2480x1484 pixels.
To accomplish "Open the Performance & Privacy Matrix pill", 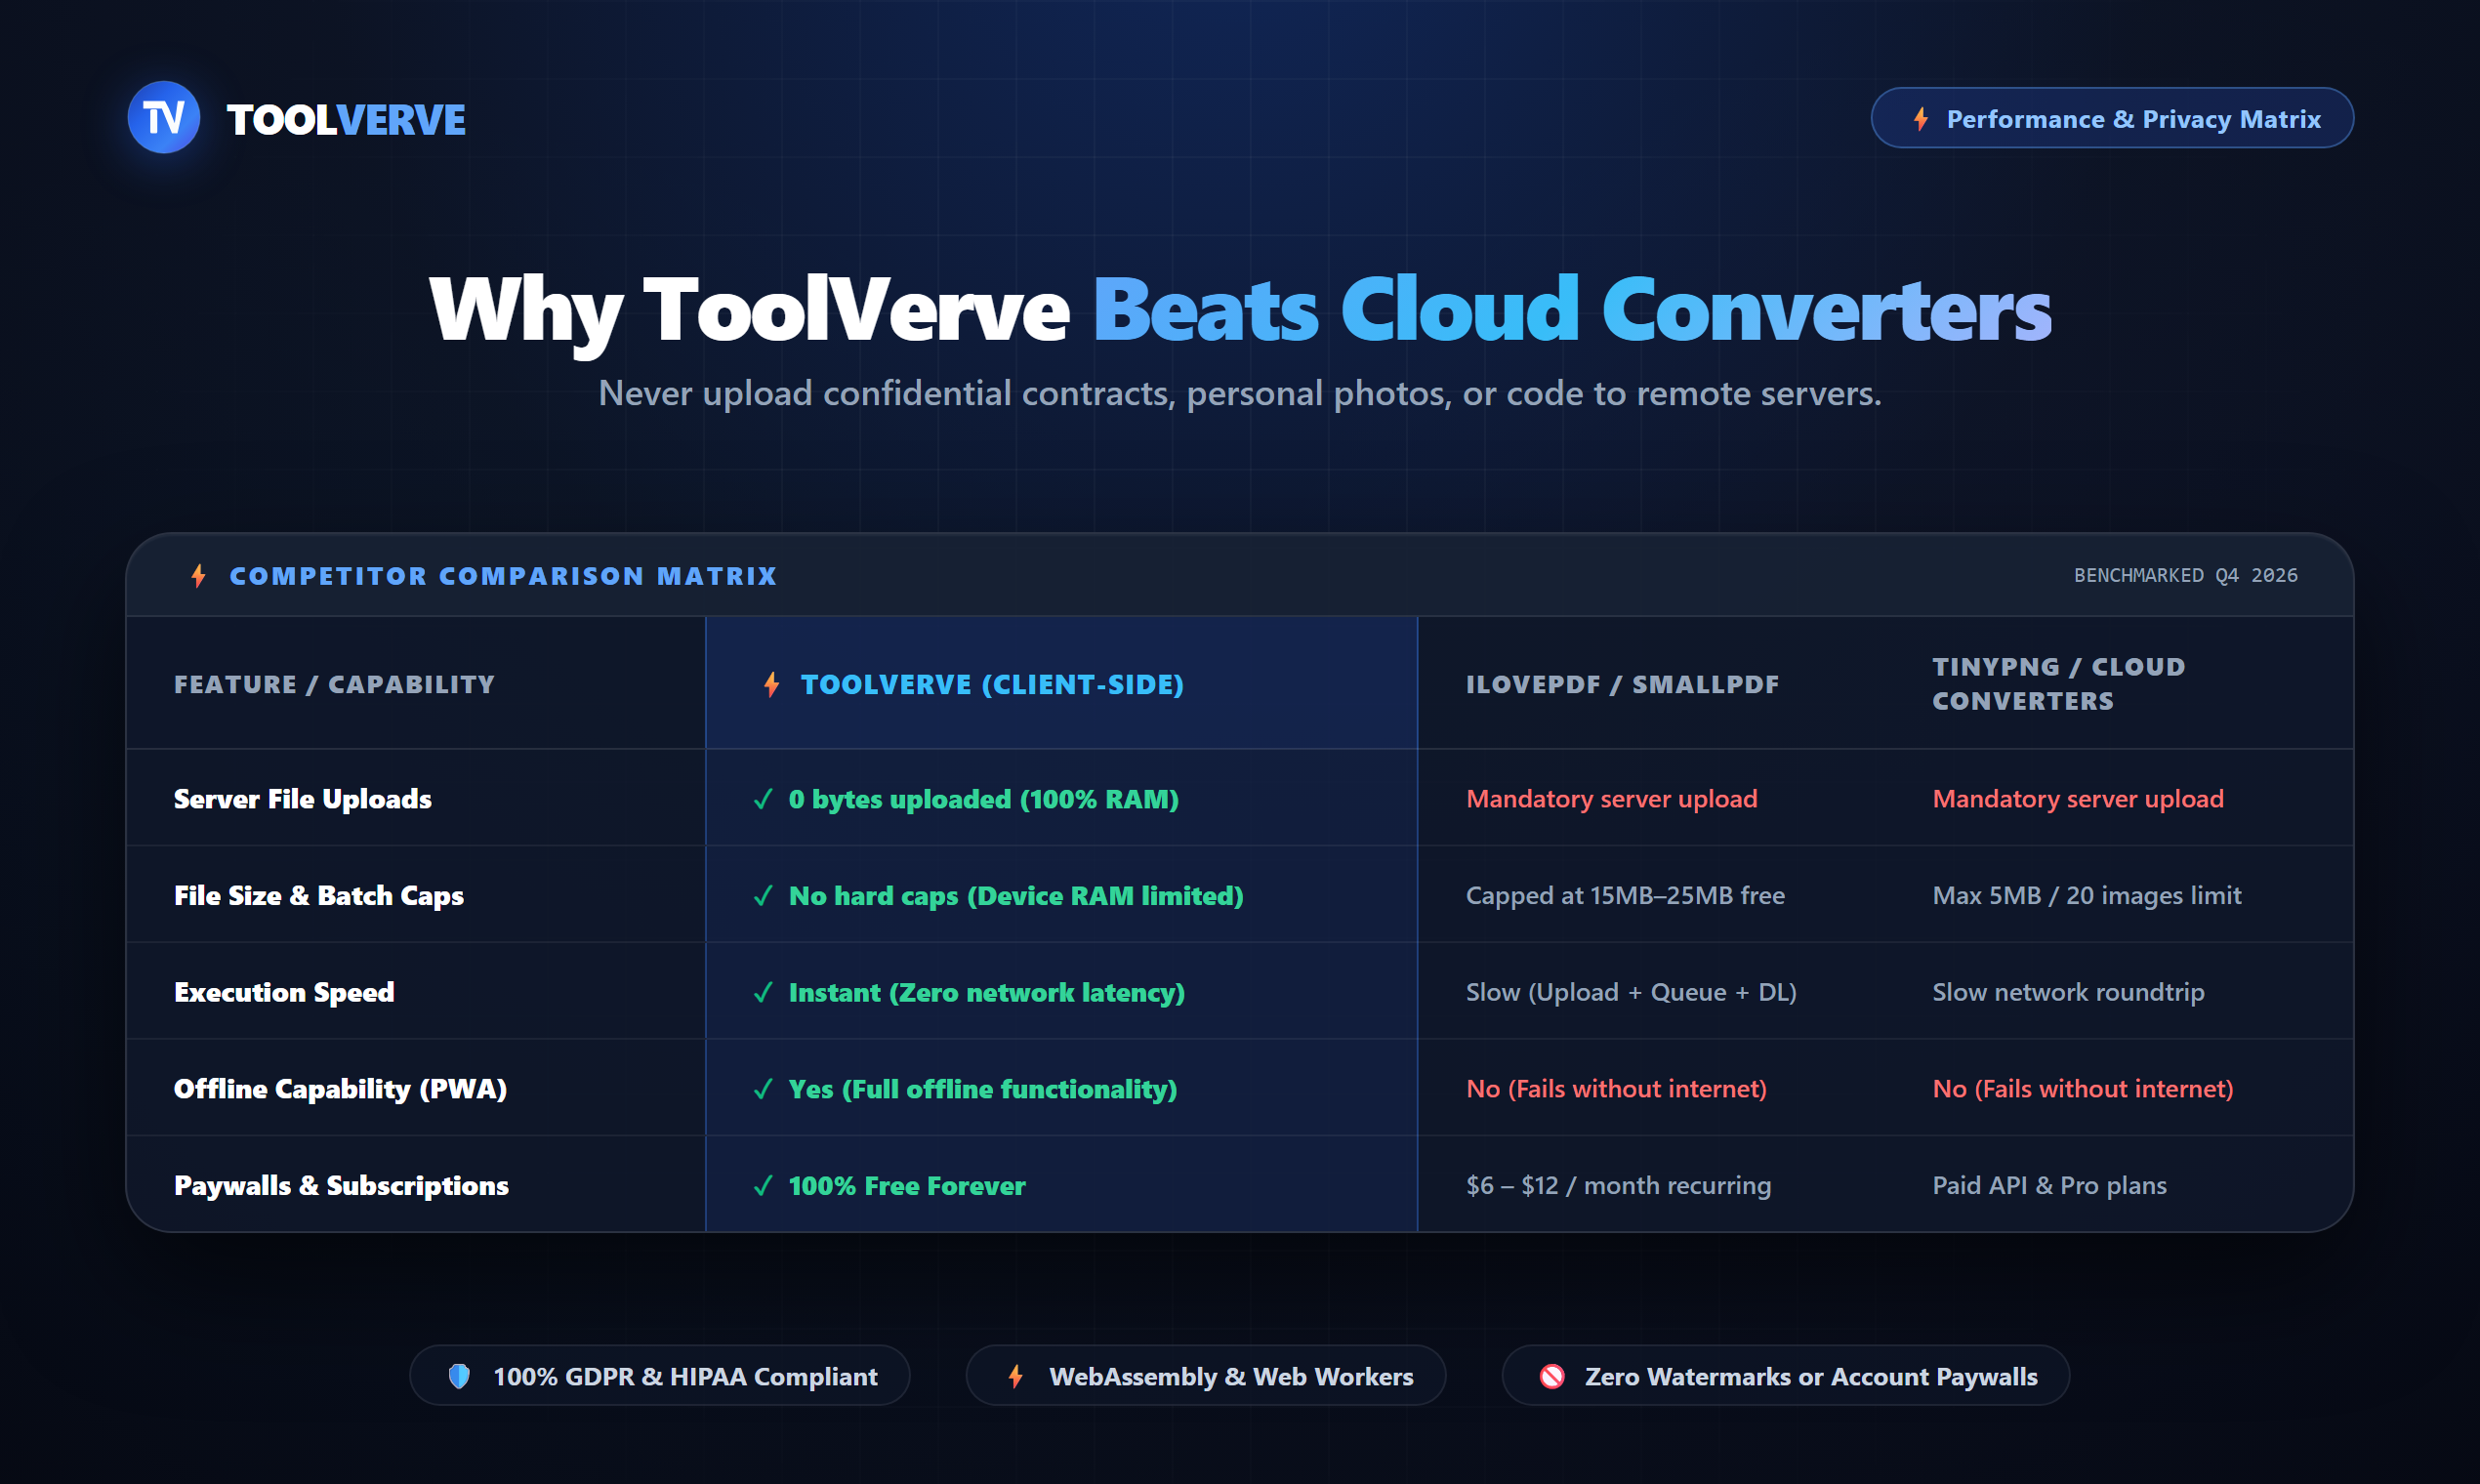I will tap(2112, 118).
